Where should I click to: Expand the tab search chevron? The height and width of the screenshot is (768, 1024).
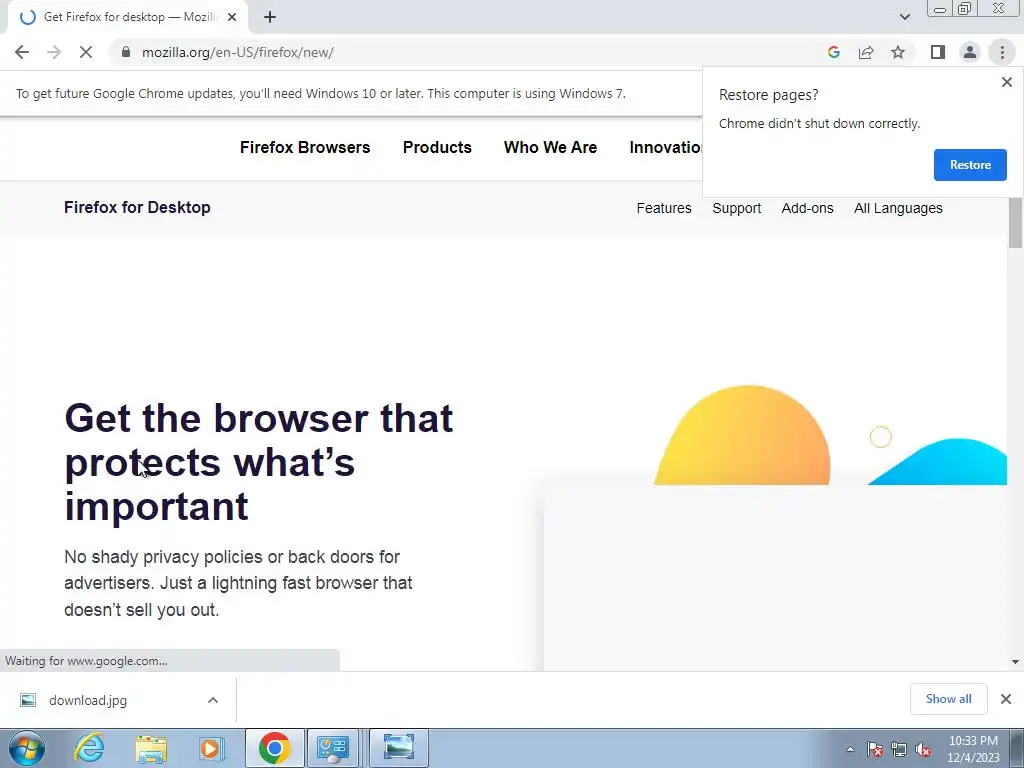coord(904,17)
